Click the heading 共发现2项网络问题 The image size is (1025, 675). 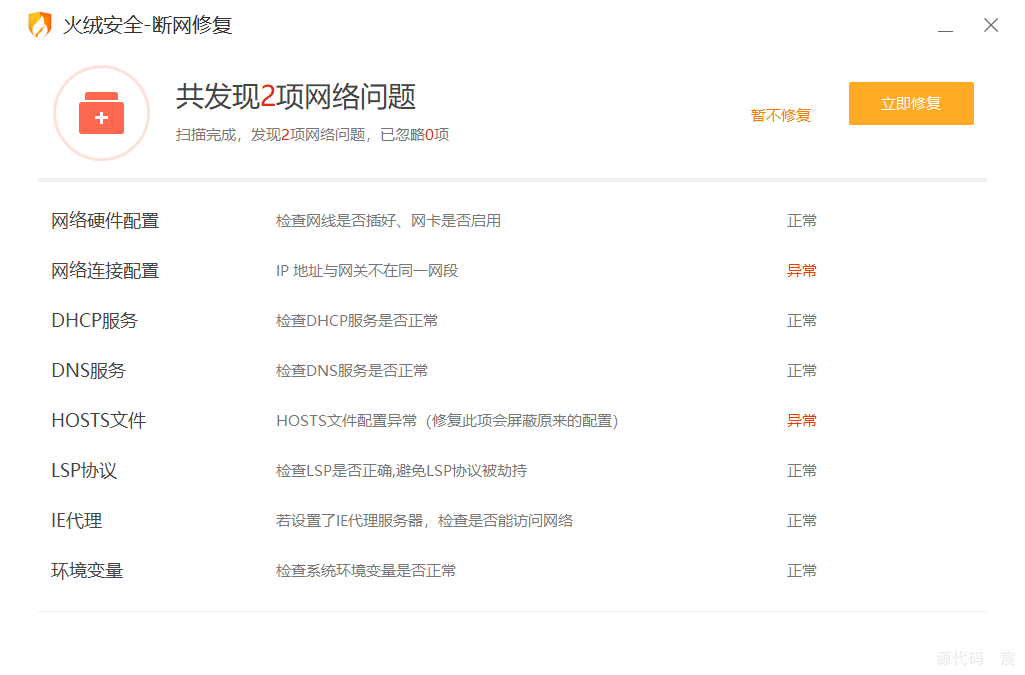click(295, 97)
